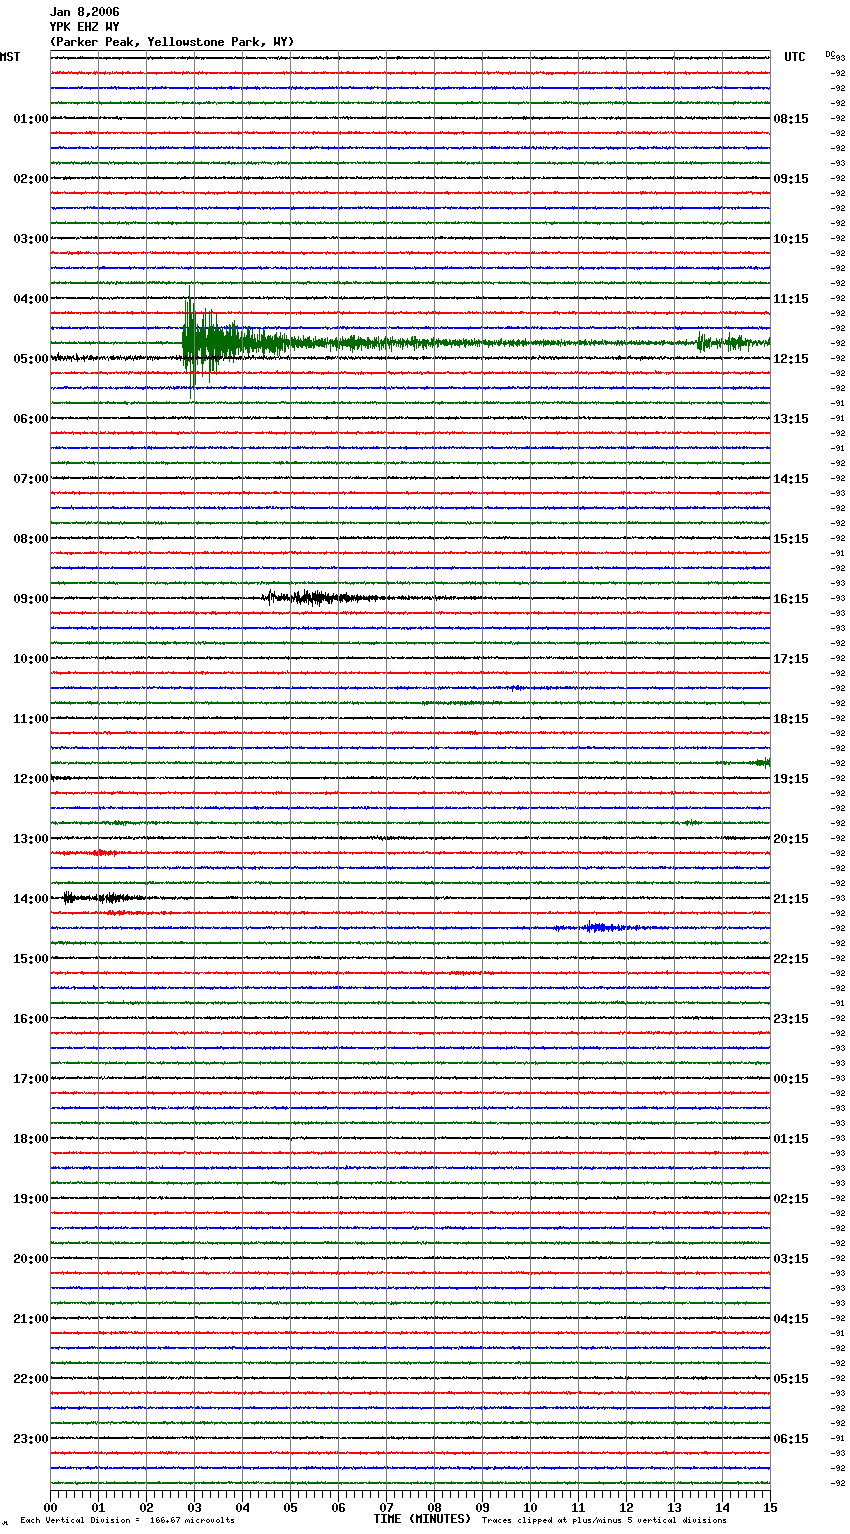Click the blue seismic burst on 14:30 trace
This screenshot has width=850, height=1534.
(600, 928)
